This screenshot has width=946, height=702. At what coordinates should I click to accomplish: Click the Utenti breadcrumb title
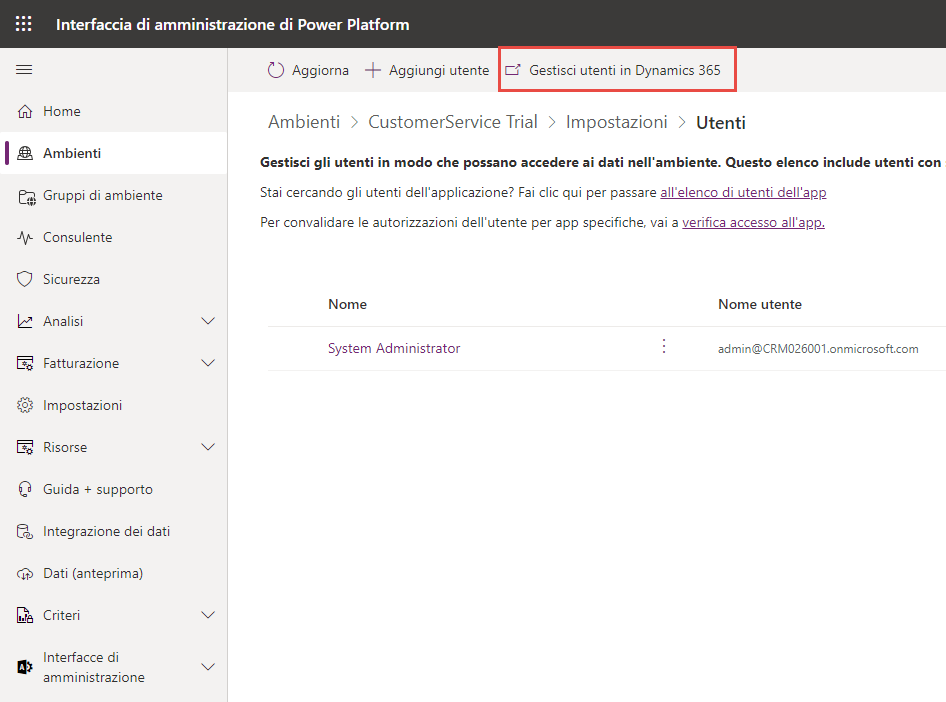[x=721, y=123]
